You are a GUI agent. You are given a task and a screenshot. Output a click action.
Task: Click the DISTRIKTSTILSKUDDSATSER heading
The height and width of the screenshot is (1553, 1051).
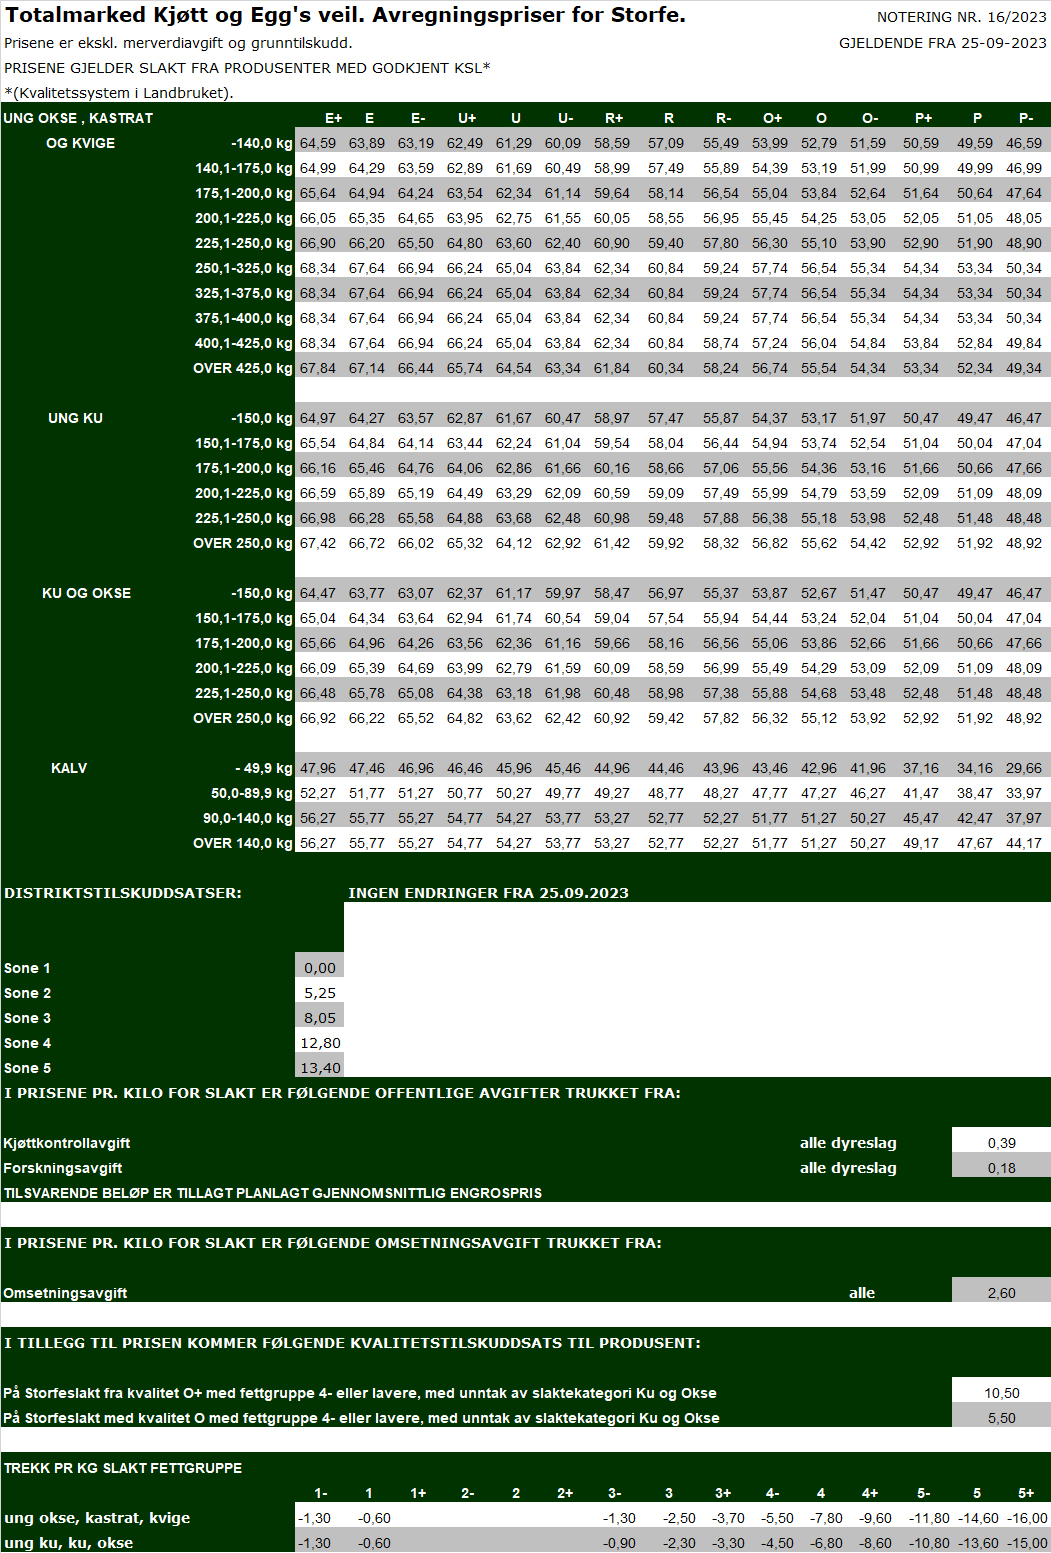[123, 893]
